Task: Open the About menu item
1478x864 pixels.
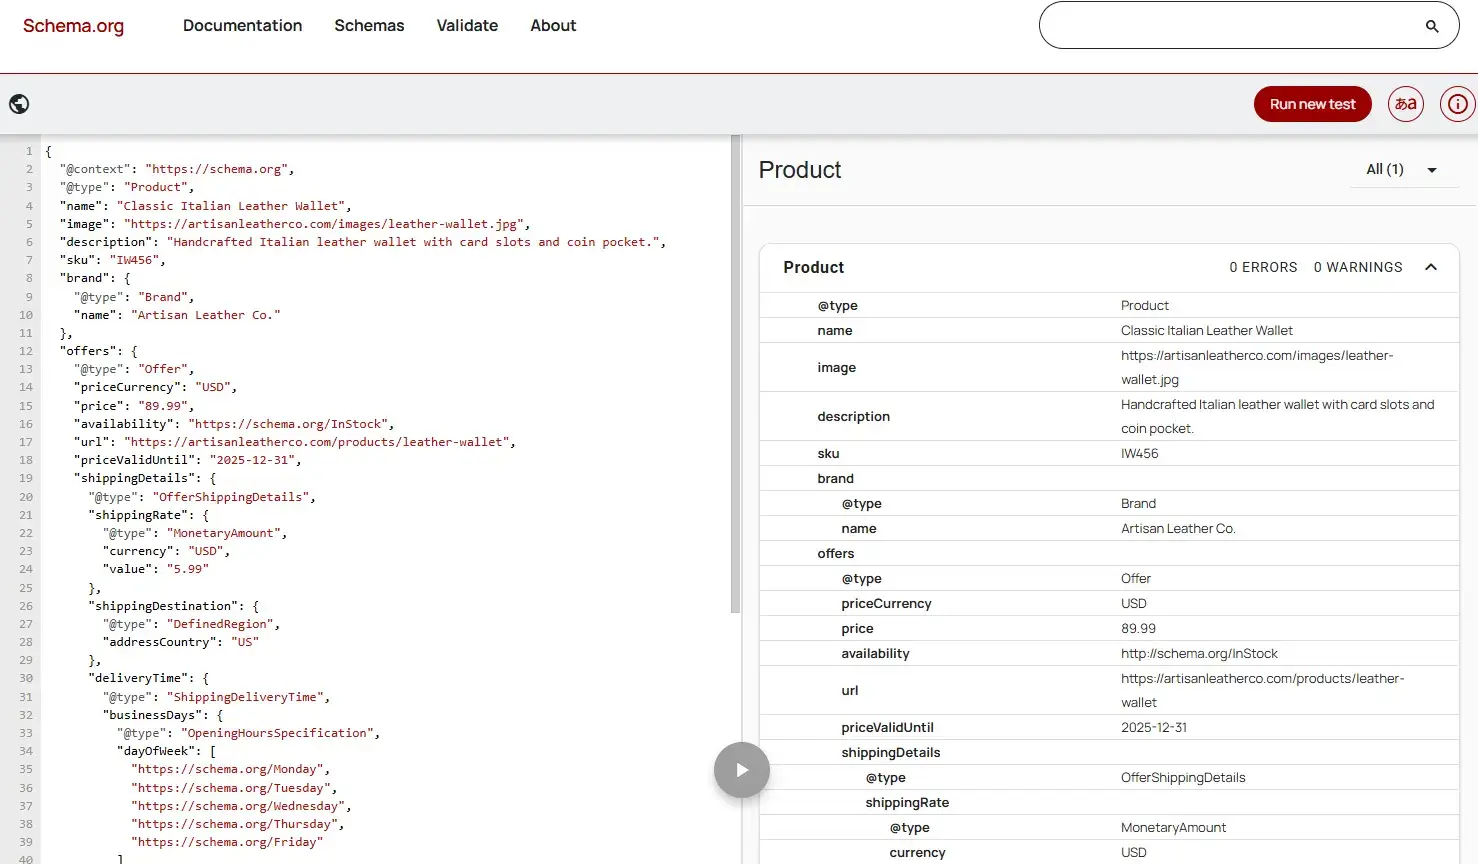Action: pyautogui.click(x=553, y=26)
